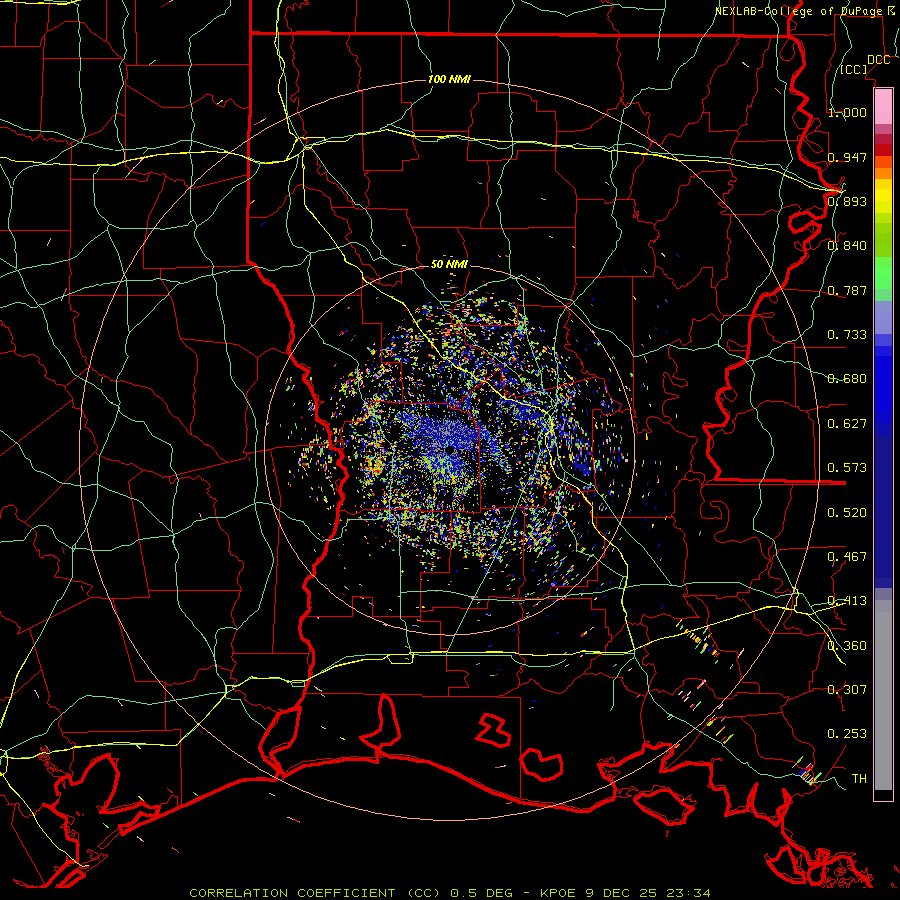Click the 1.000 value on the color scale
Screen dimensions: 900x900
coord(847,112)
